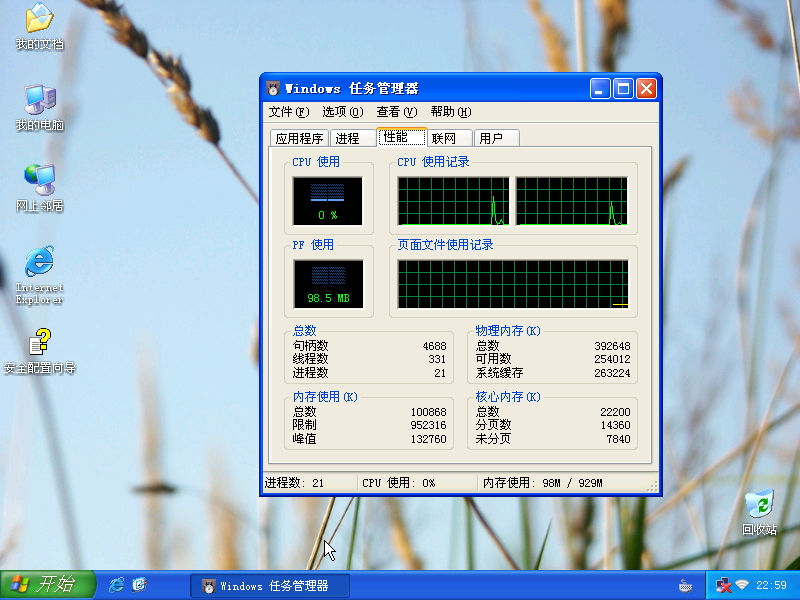Click the 物理内存 总数 value 392648
This screenshot has height=600, width=800.
[x=612, y=346]
